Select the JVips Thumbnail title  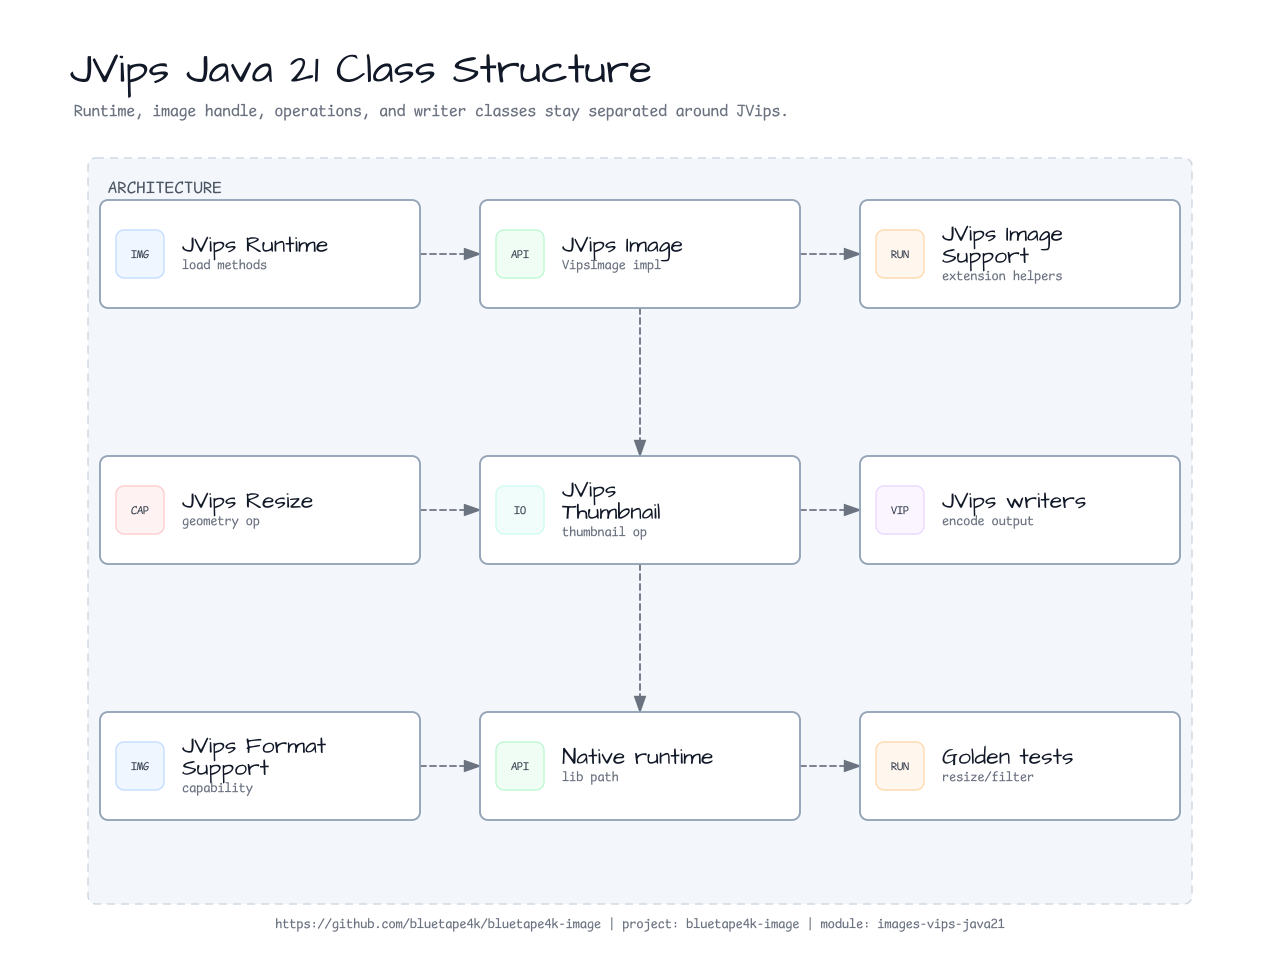click(611, 501)
